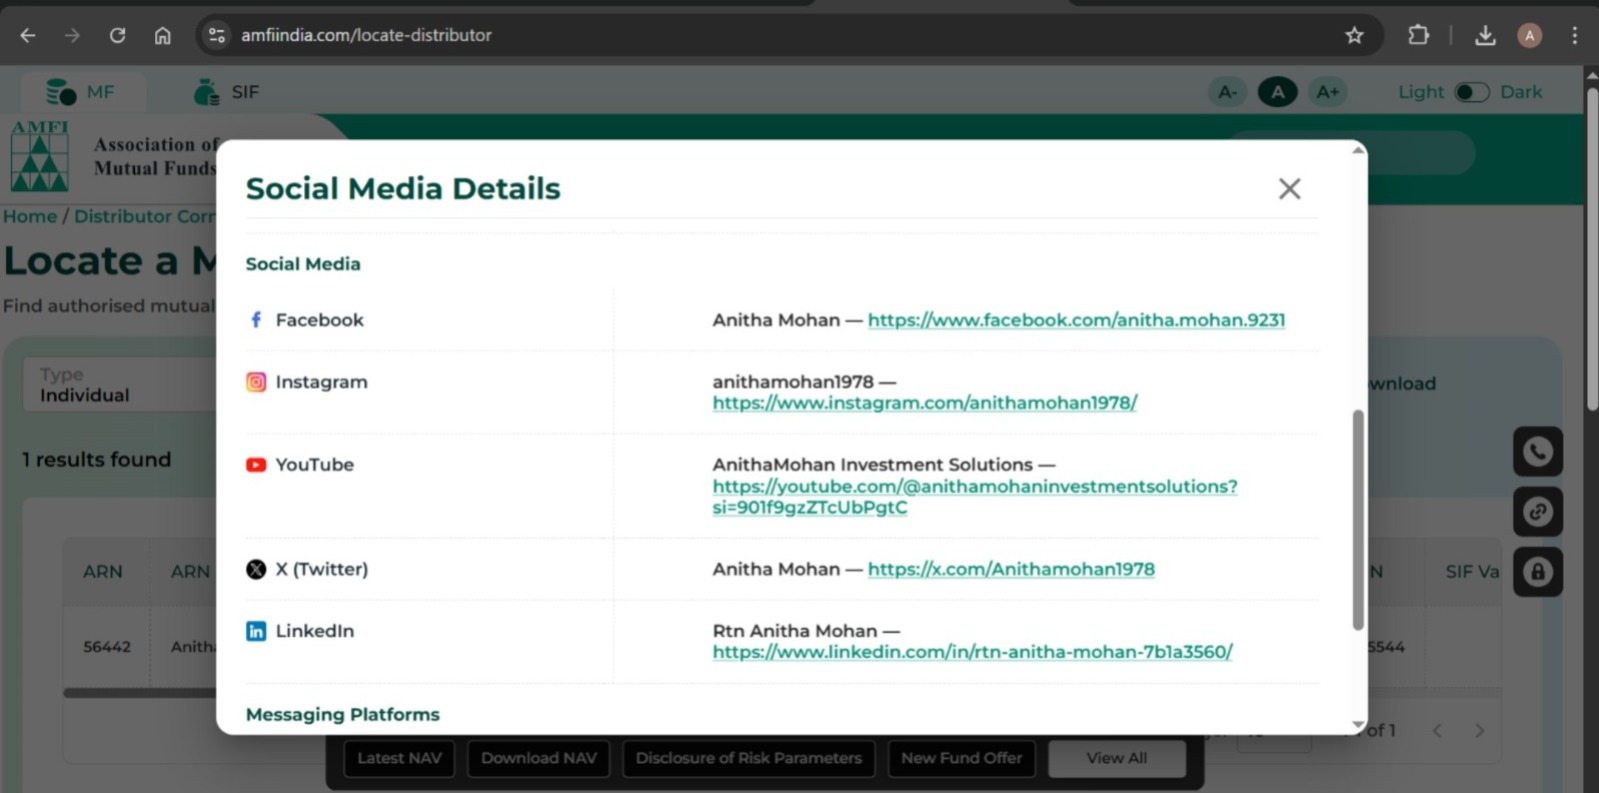1599x793 pixels.
Task: Toggle the Light/Dark theme switch
Action: point(1471,92)
